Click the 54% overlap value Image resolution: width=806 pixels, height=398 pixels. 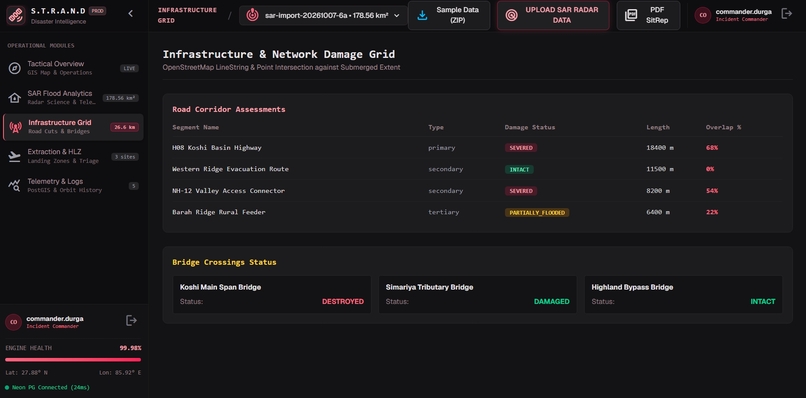[712, 191]
